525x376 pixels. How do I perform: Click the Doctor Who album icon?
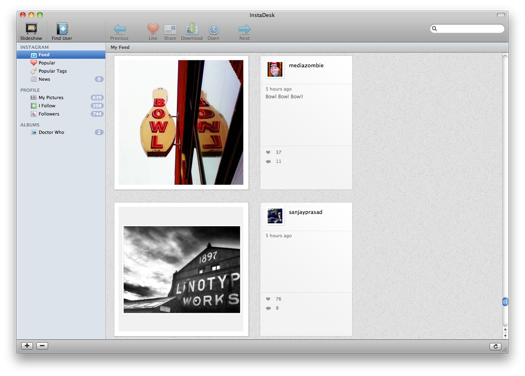(33, 132)
